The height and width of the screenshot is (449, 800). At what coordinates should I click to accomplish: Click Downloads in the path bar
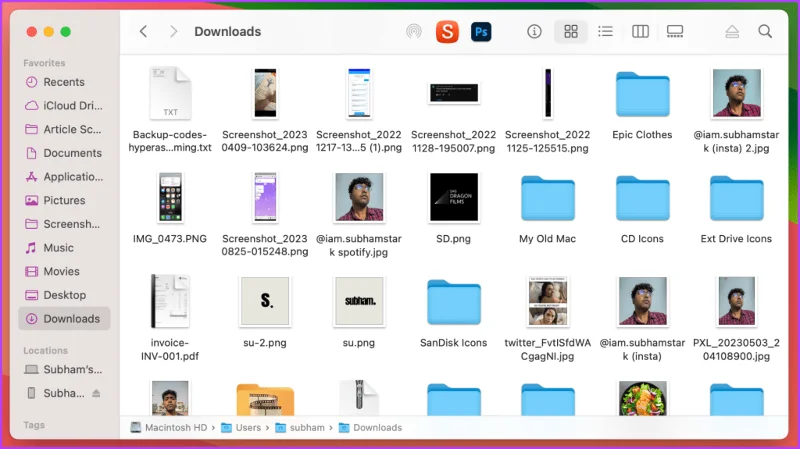(370, 428)
